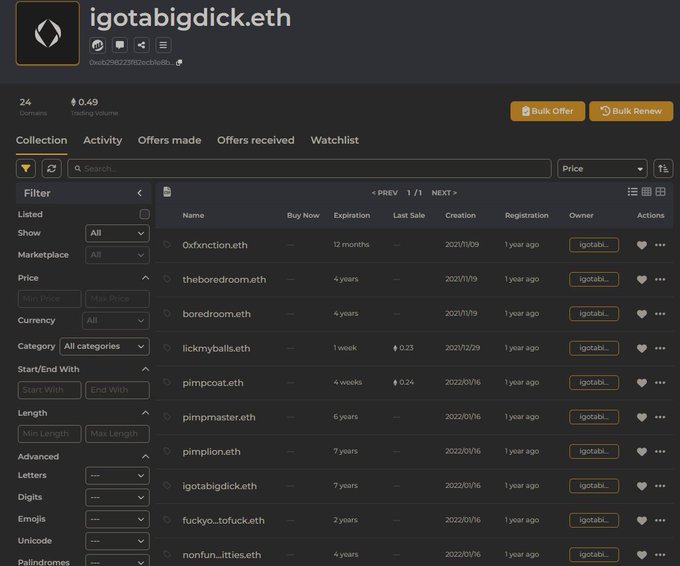
Task: Switch to the Collection tab
Action: point(42,141)
